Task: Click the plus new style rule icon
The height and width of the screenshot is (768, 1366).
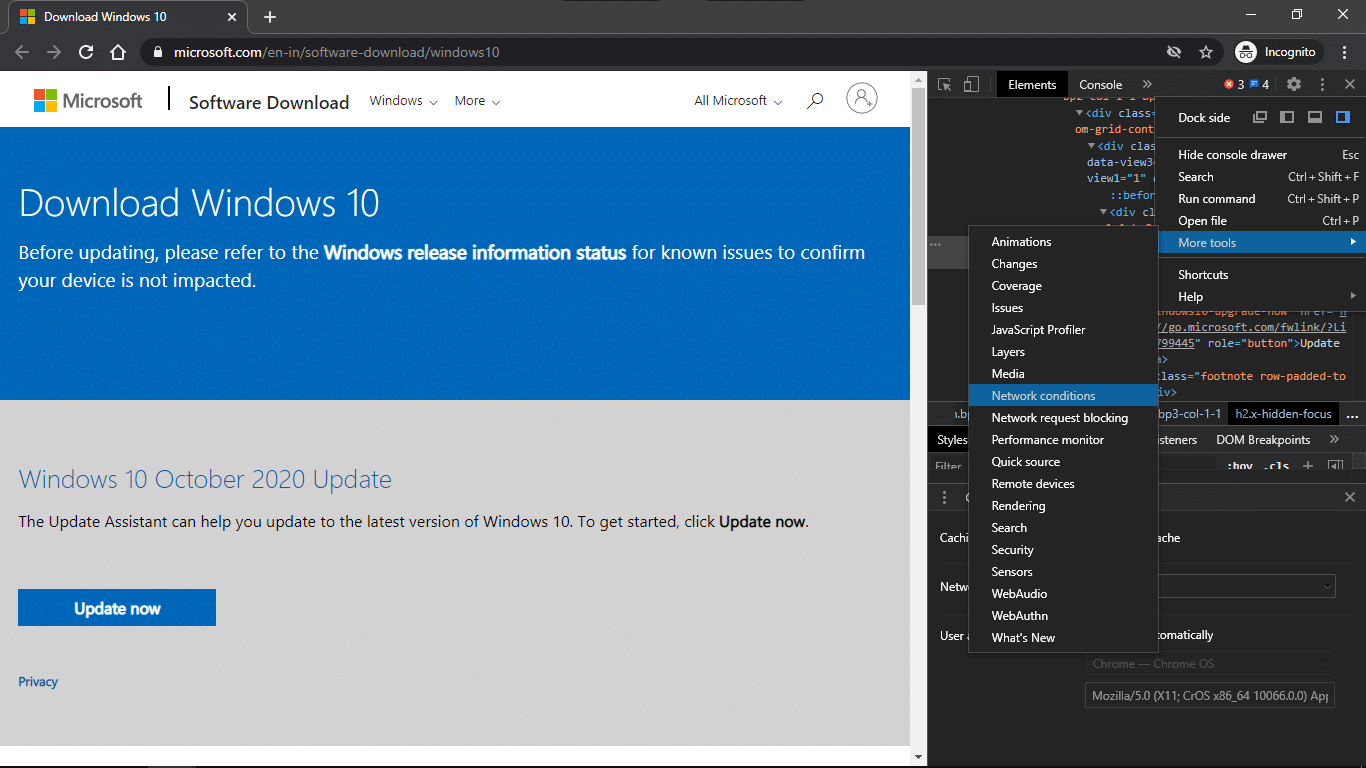Action: tap(1308, 466)
